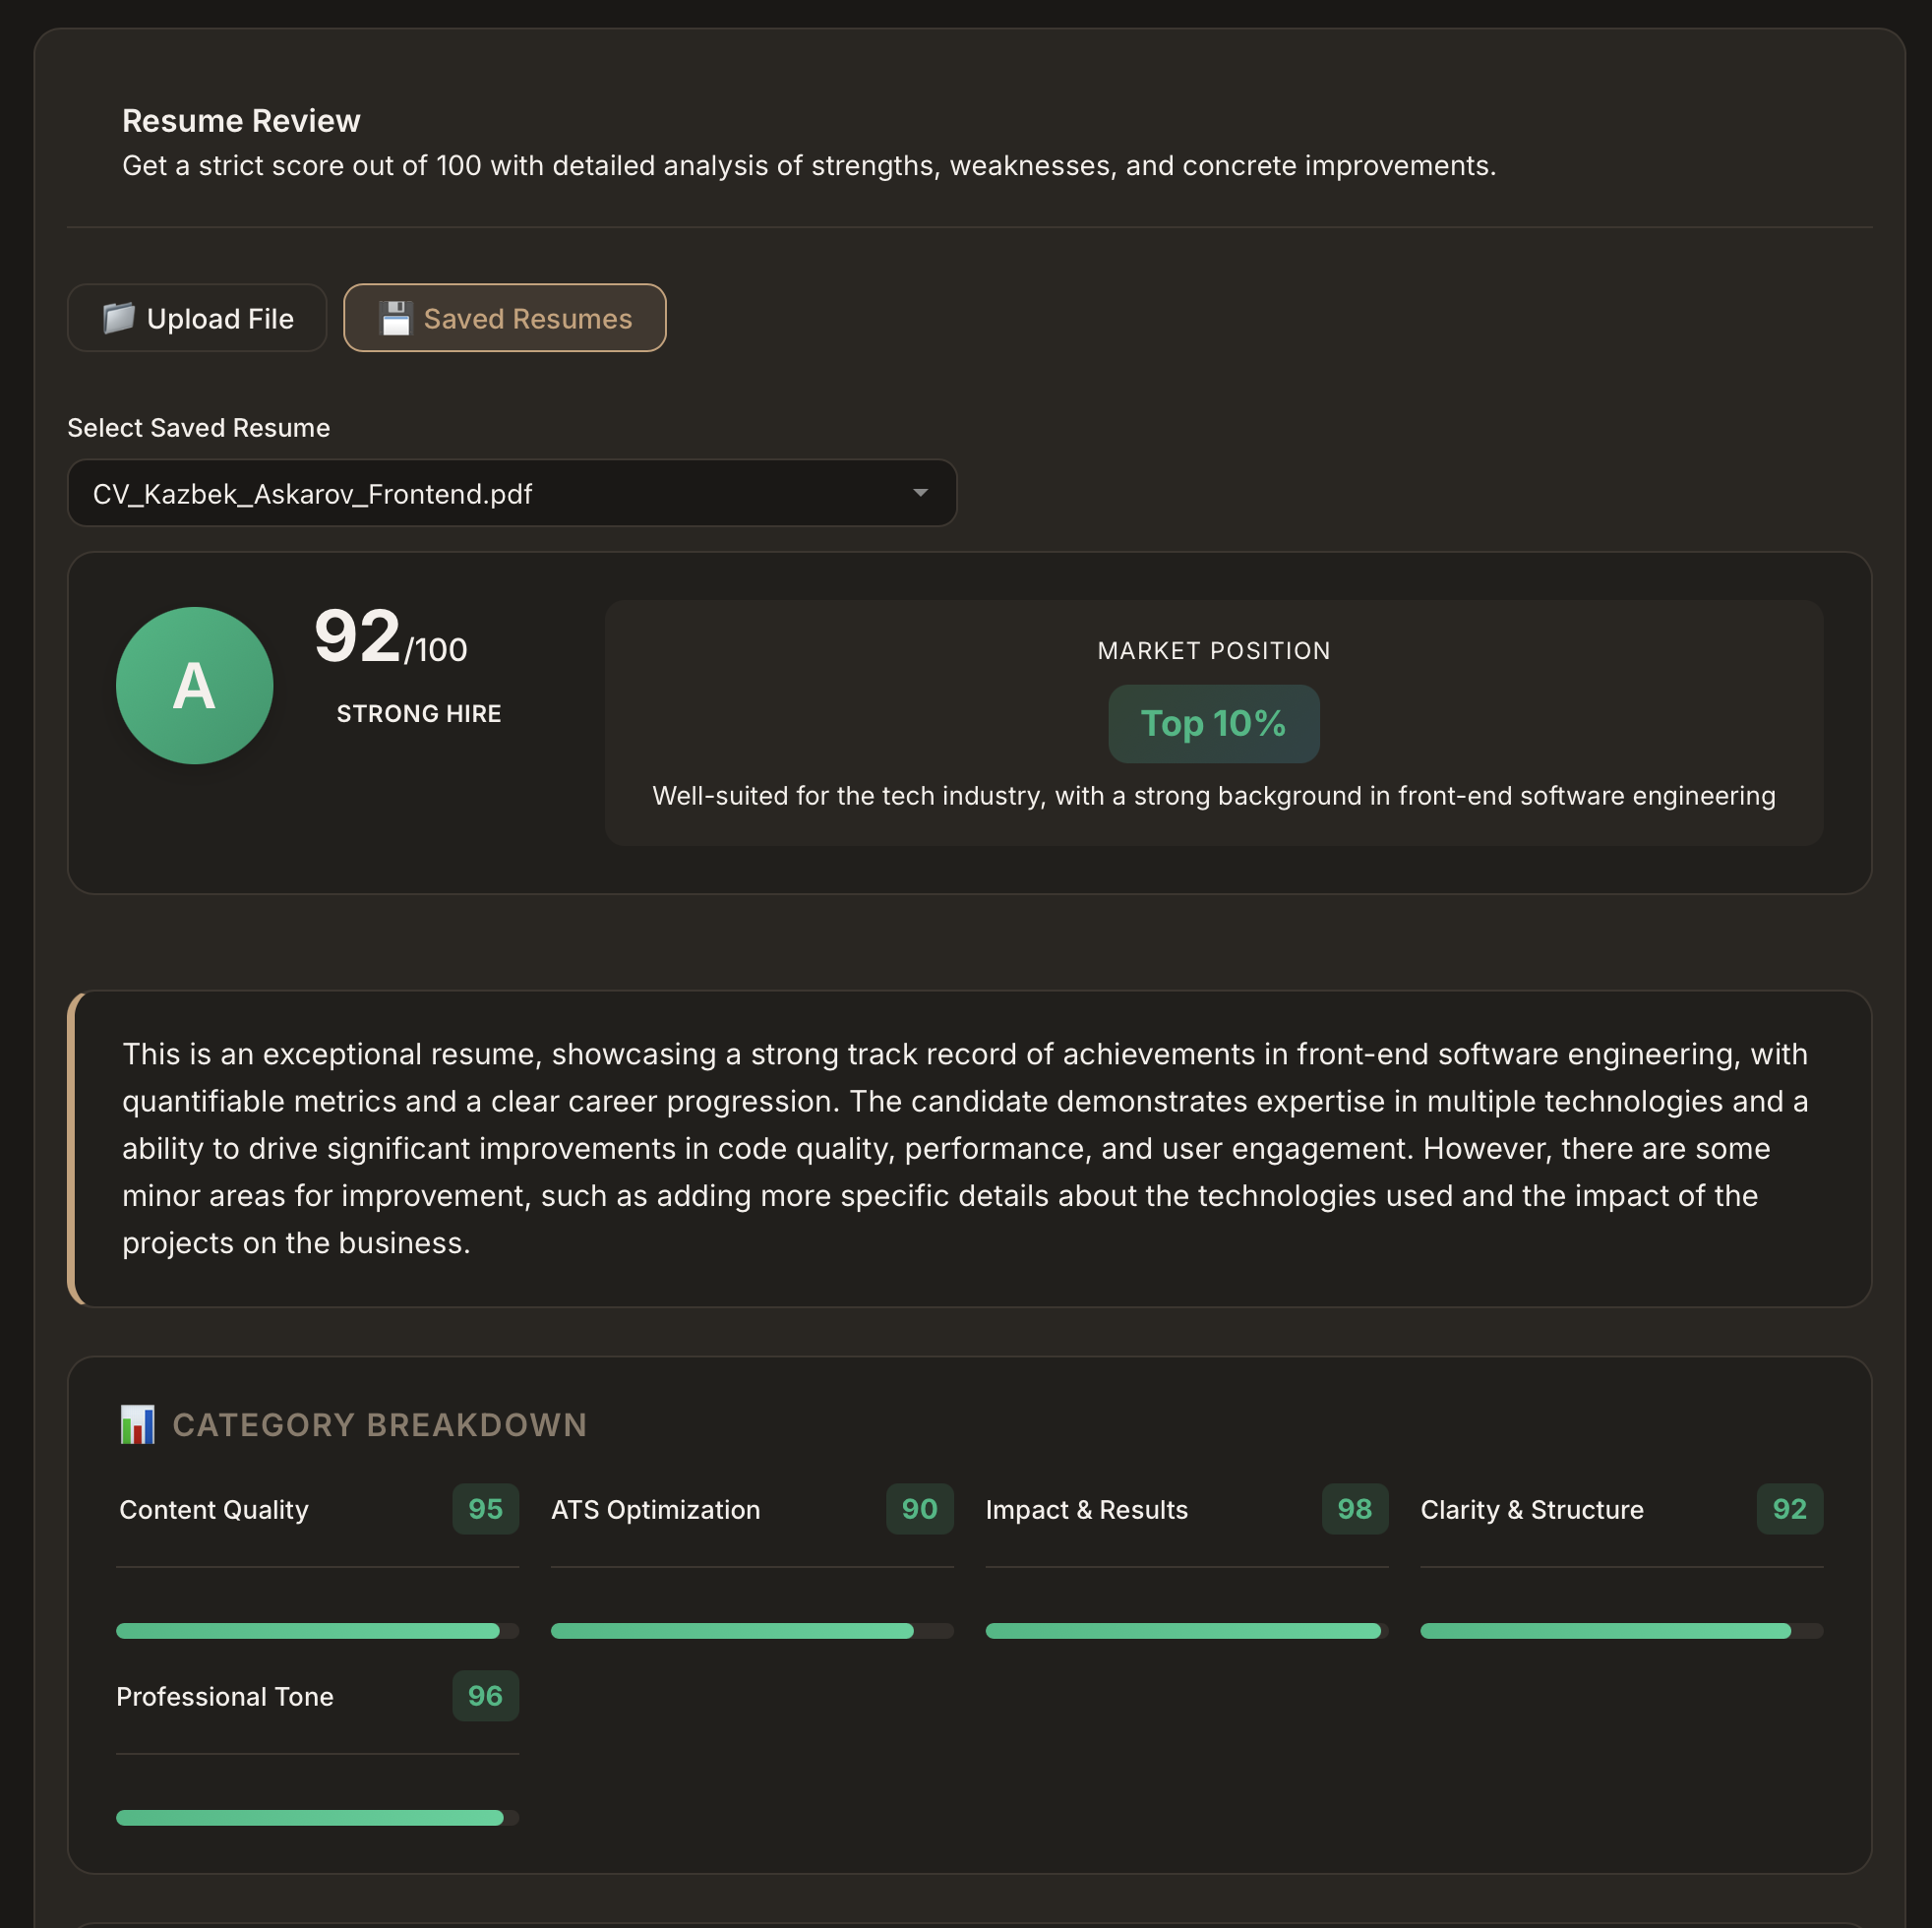Viewport: 1932px width, 1928px height.
Task: Switch to the Saved Resumes tab
Action: point(505,318)
